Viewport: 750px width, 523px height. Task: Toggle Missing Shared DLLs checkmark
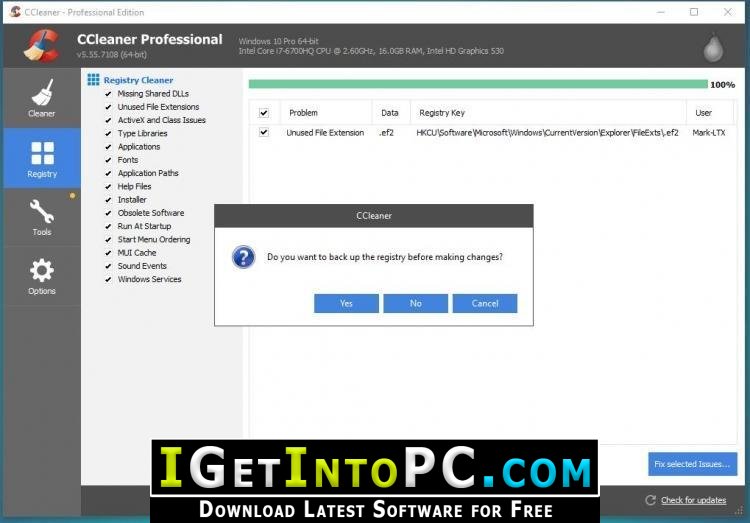click(108, 94)
